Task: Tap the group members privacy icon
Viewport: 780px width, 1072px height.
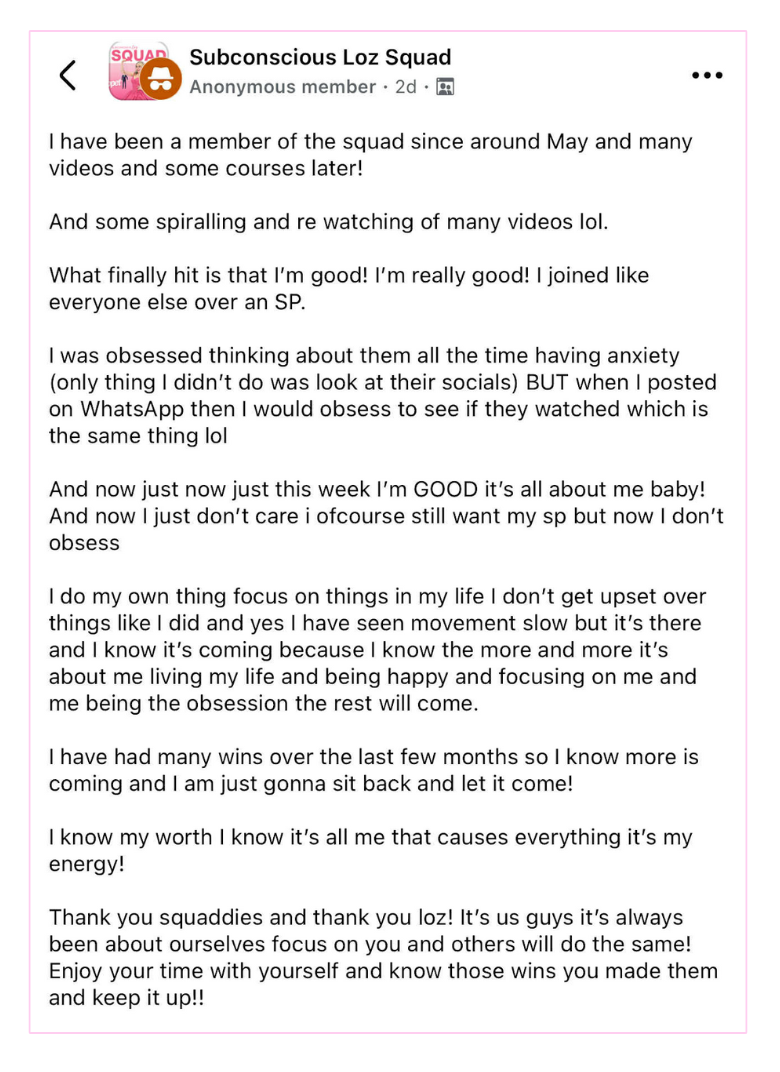Action: (445, 87)
